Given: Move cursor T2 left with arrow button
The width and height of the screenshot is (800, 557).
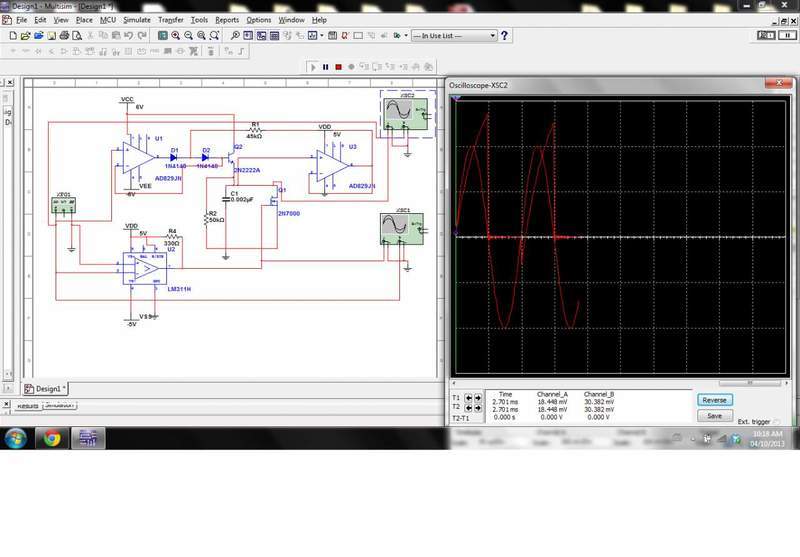Looking at the screenshot, I should coord(469,408).
